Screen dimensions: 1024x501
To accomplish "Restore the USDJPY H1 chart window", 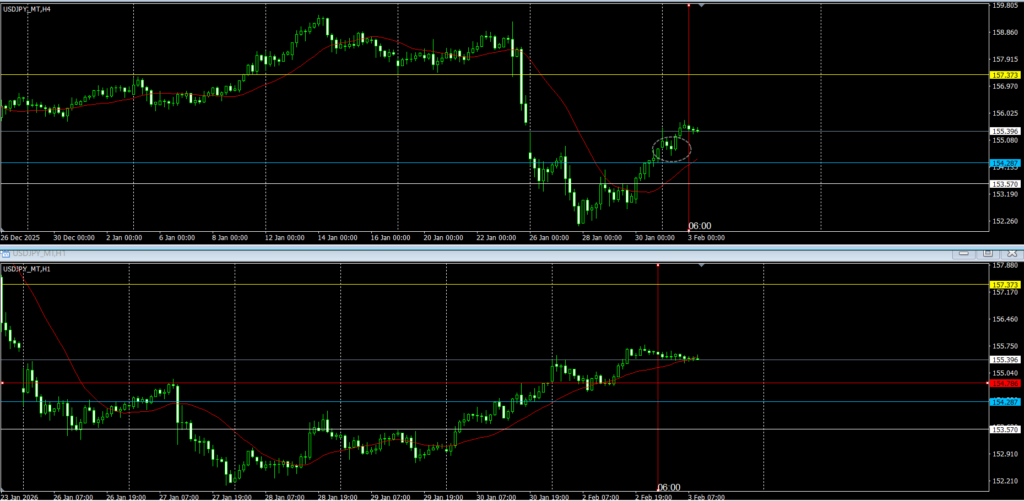I will pos(986,254).
